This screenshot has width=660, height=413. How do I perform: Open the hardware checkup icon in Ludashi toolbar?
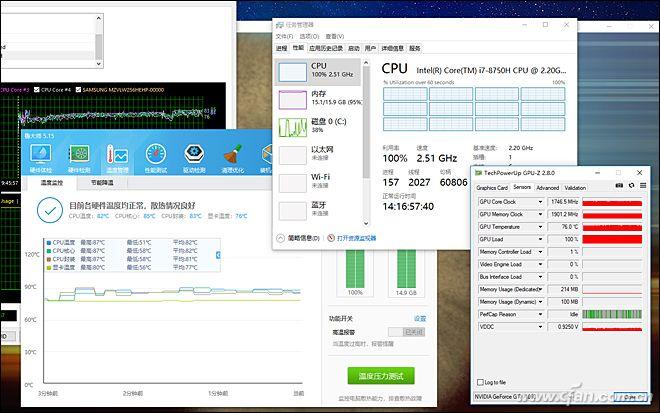coord(41,155)
